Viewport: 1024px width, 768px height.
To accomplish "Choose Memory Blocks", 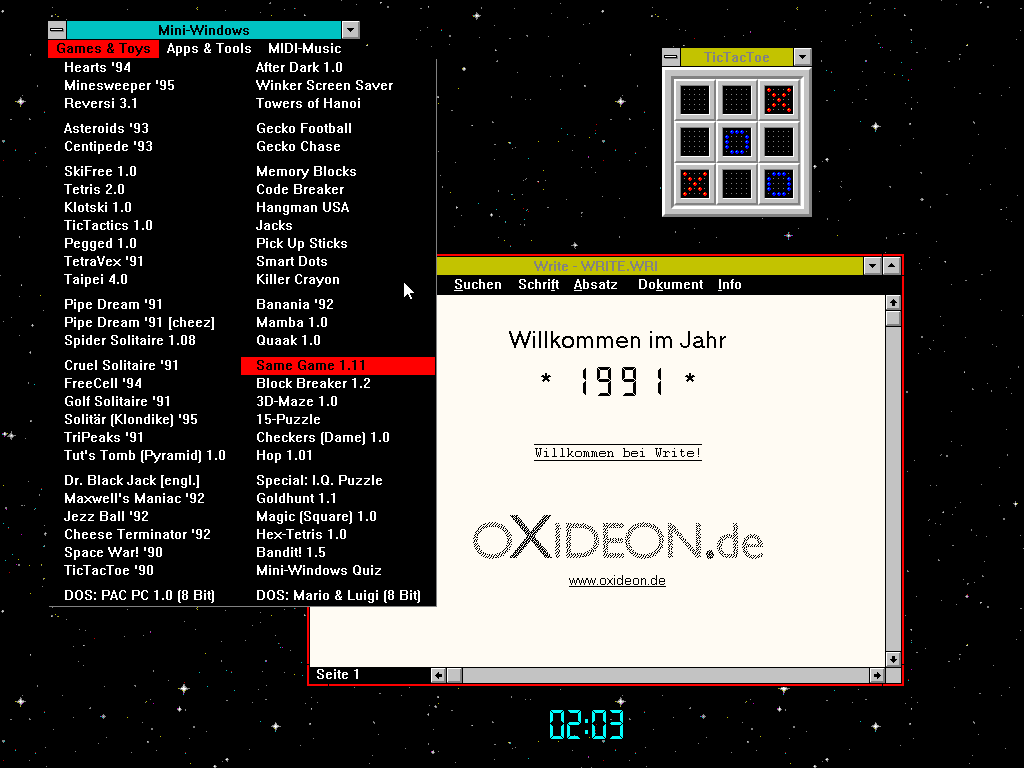I will point(306,171).
